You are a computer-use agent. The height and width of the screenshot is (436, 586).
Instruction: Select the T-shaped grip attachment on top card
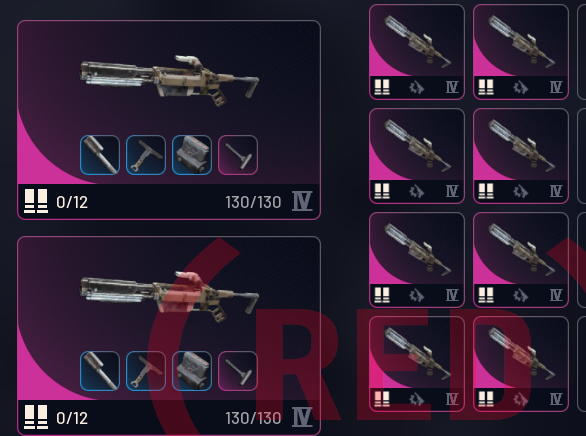[x=146, y=155]
